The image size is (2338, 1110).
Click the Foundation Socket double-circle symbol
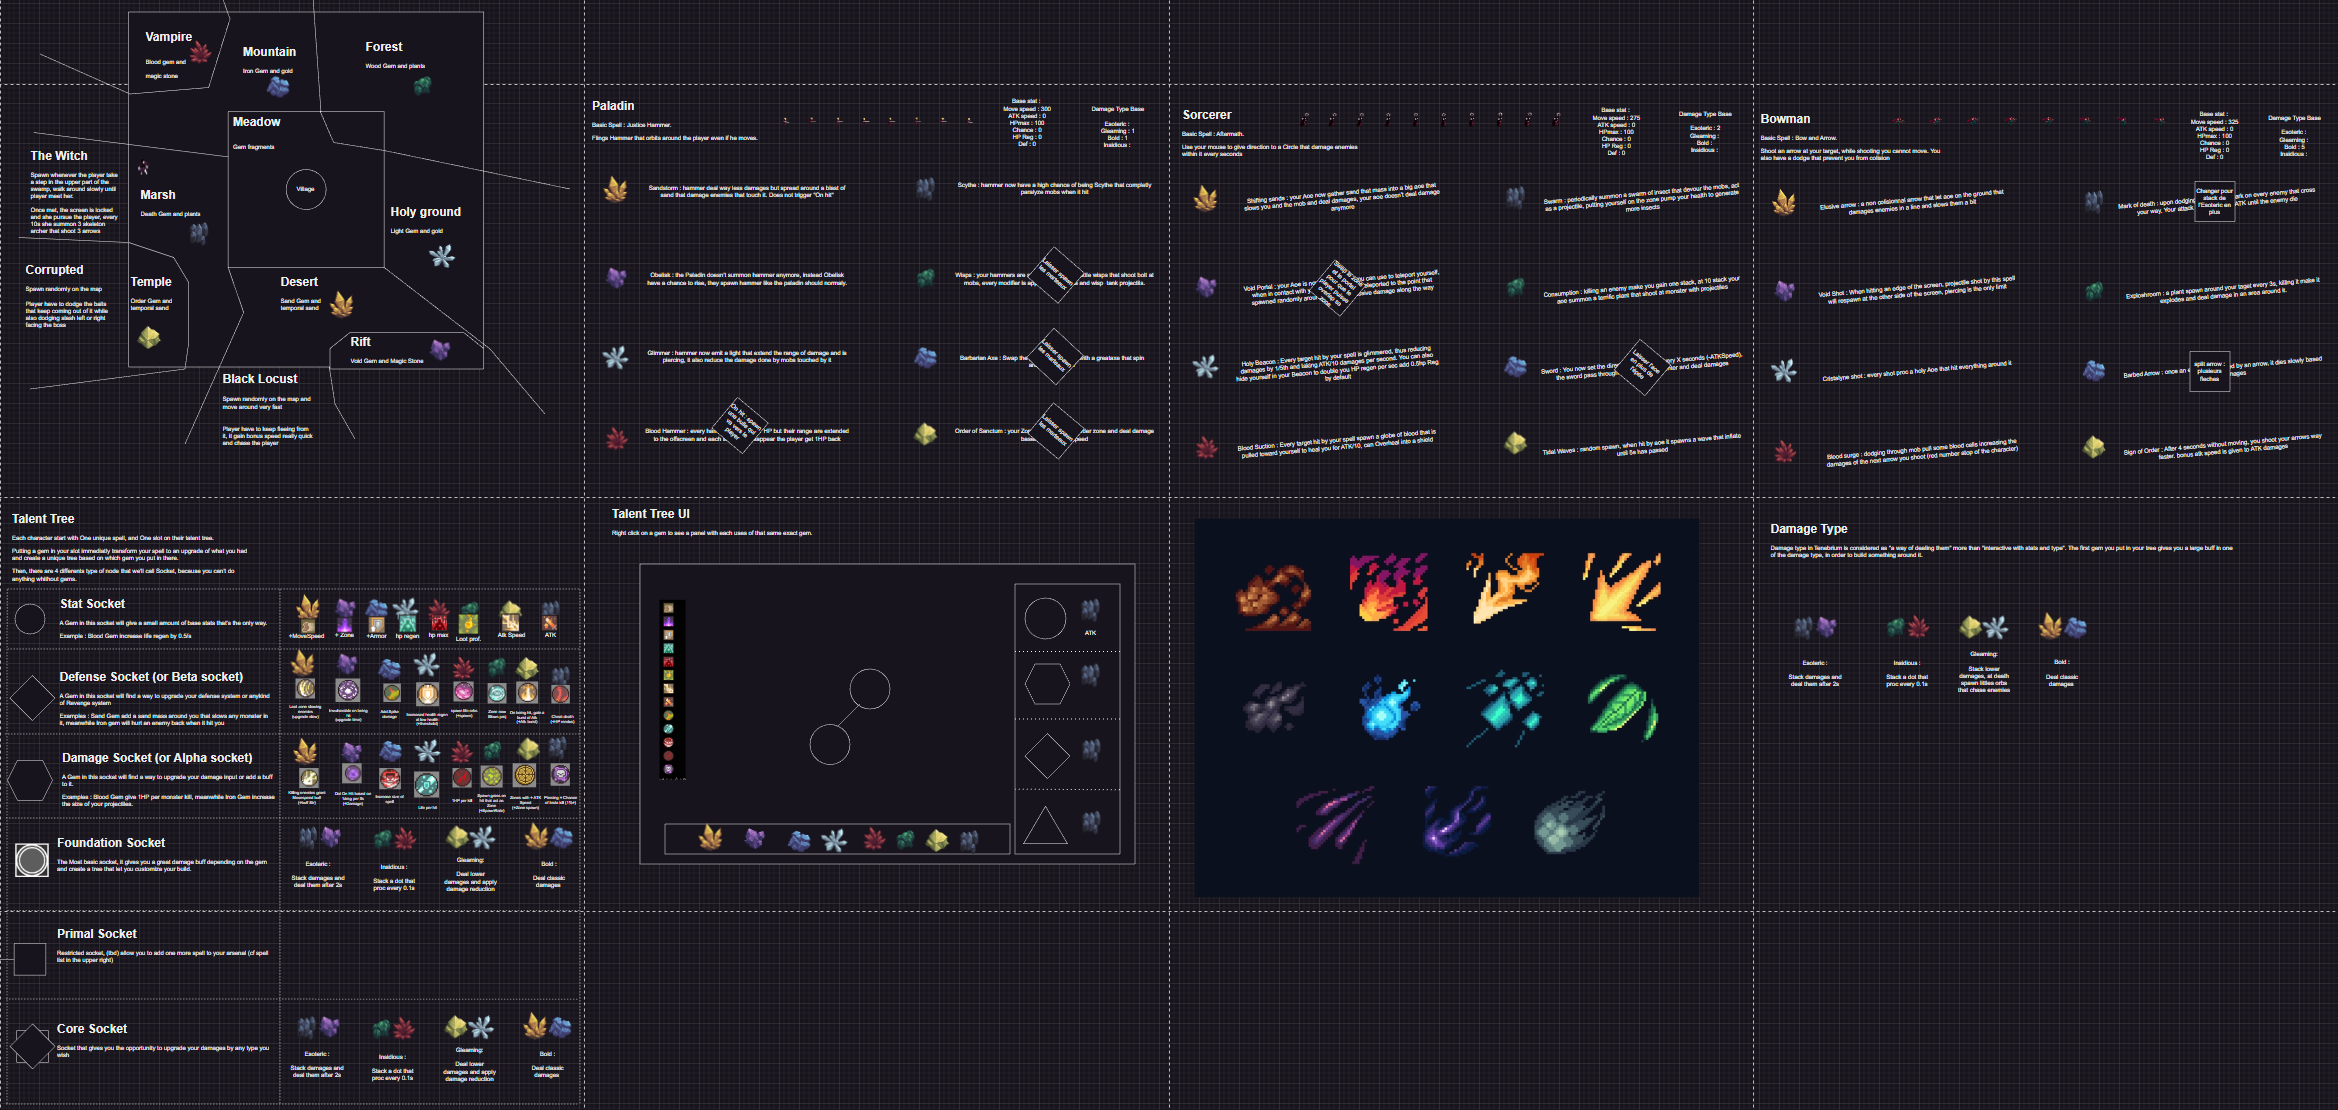point(32,859)
